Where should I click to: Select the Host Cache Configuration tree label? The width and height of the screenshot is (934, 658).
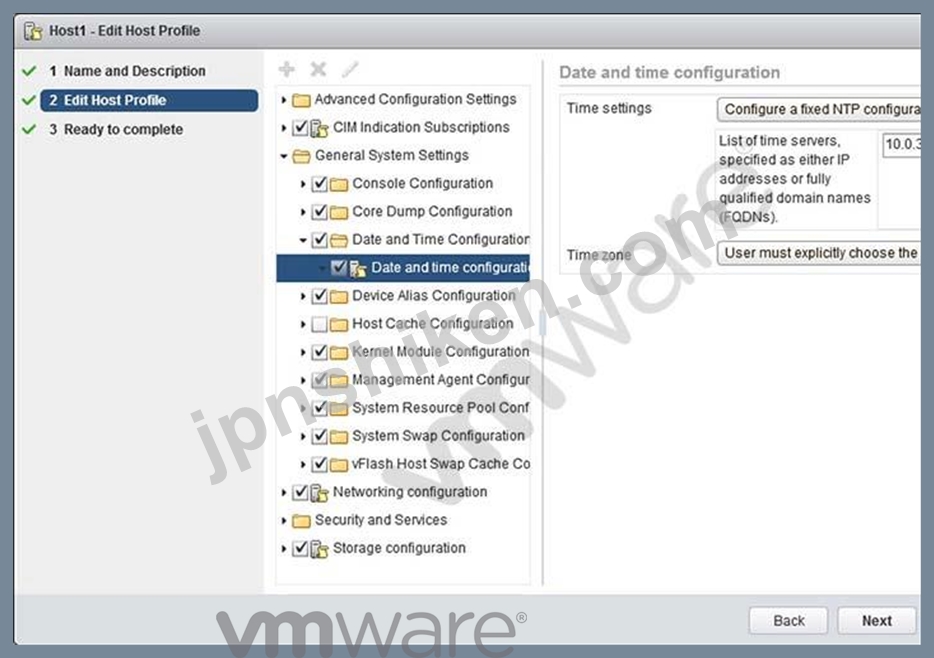432,323
